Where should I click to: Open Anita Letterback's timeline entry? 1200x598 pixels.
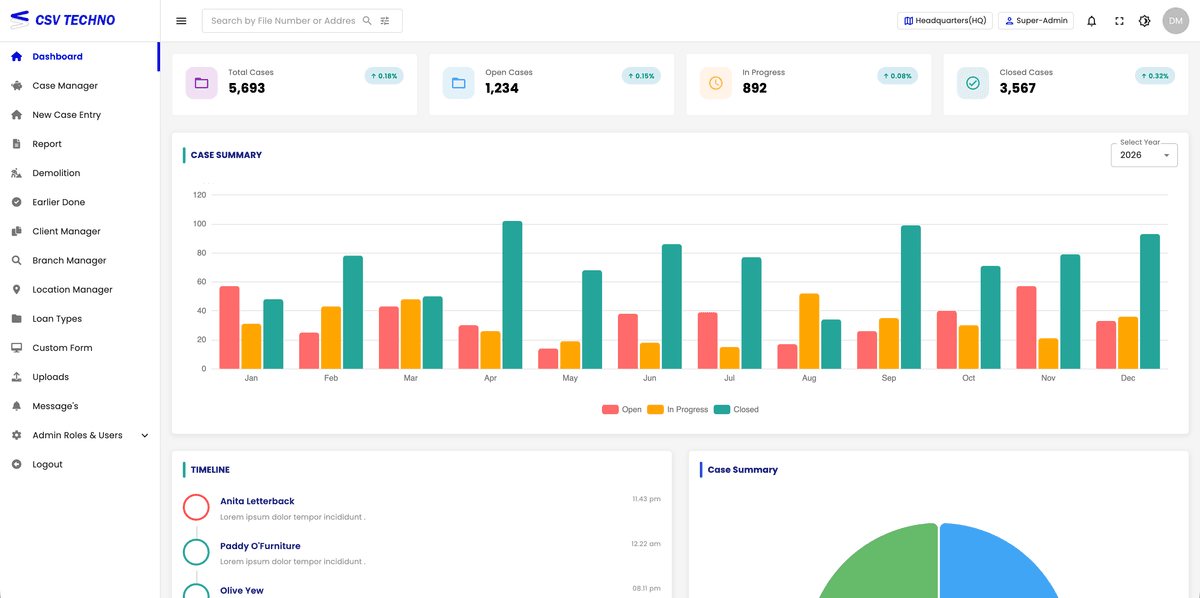coord(256,501)
